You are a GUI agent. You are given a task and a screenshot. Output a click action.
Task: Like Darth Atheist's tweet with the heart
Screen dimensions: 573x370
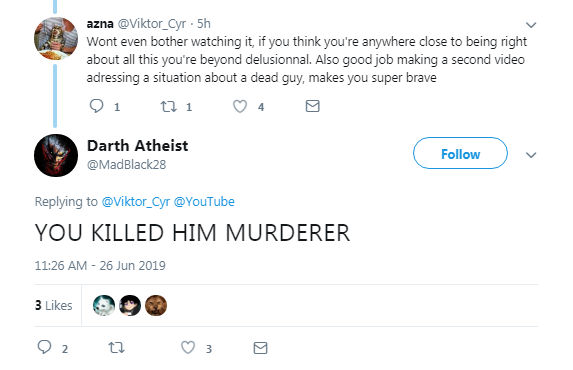(188, 348)
